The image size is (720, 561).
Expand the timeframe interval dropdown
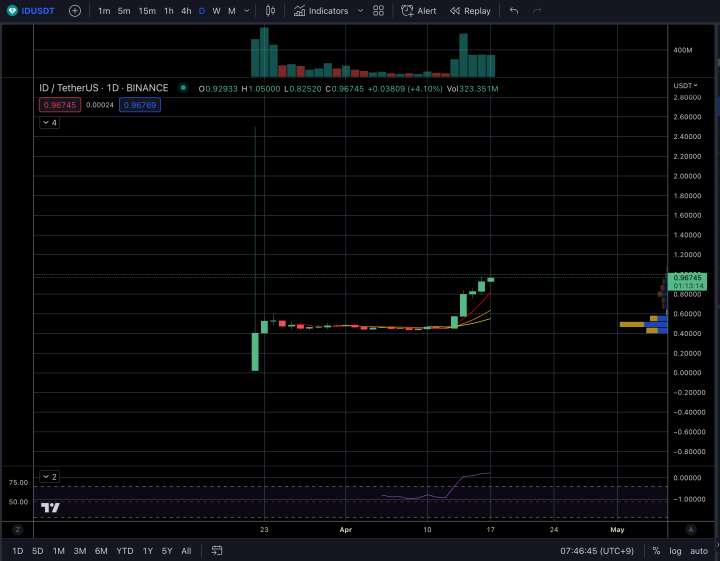(x=247, y=11)
